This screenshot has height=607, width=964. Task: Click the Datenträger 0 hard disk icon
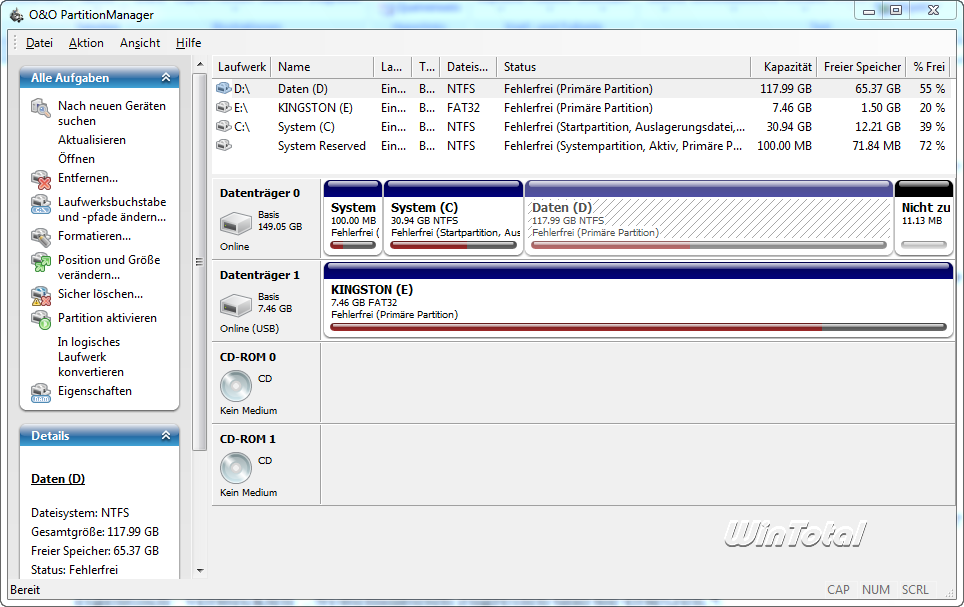235,223
